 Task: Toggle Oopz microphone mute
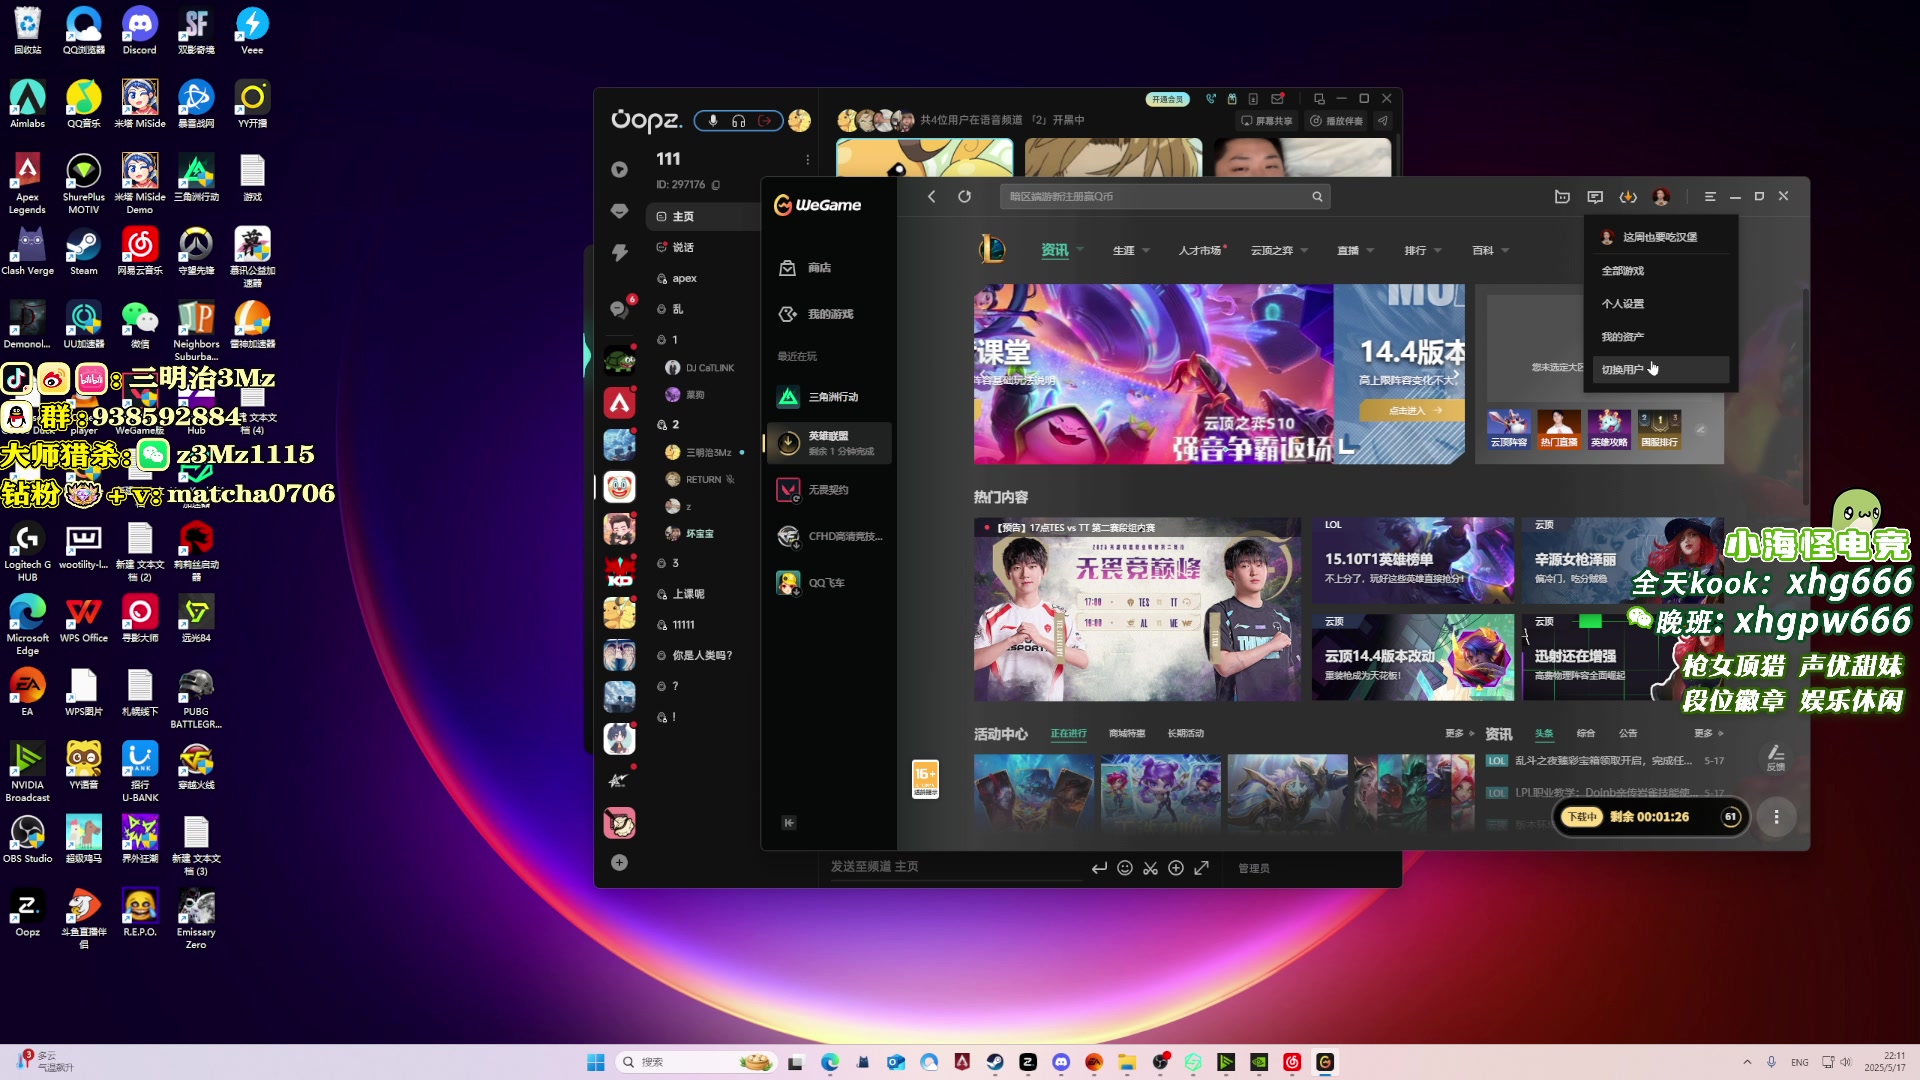[713, 121]
